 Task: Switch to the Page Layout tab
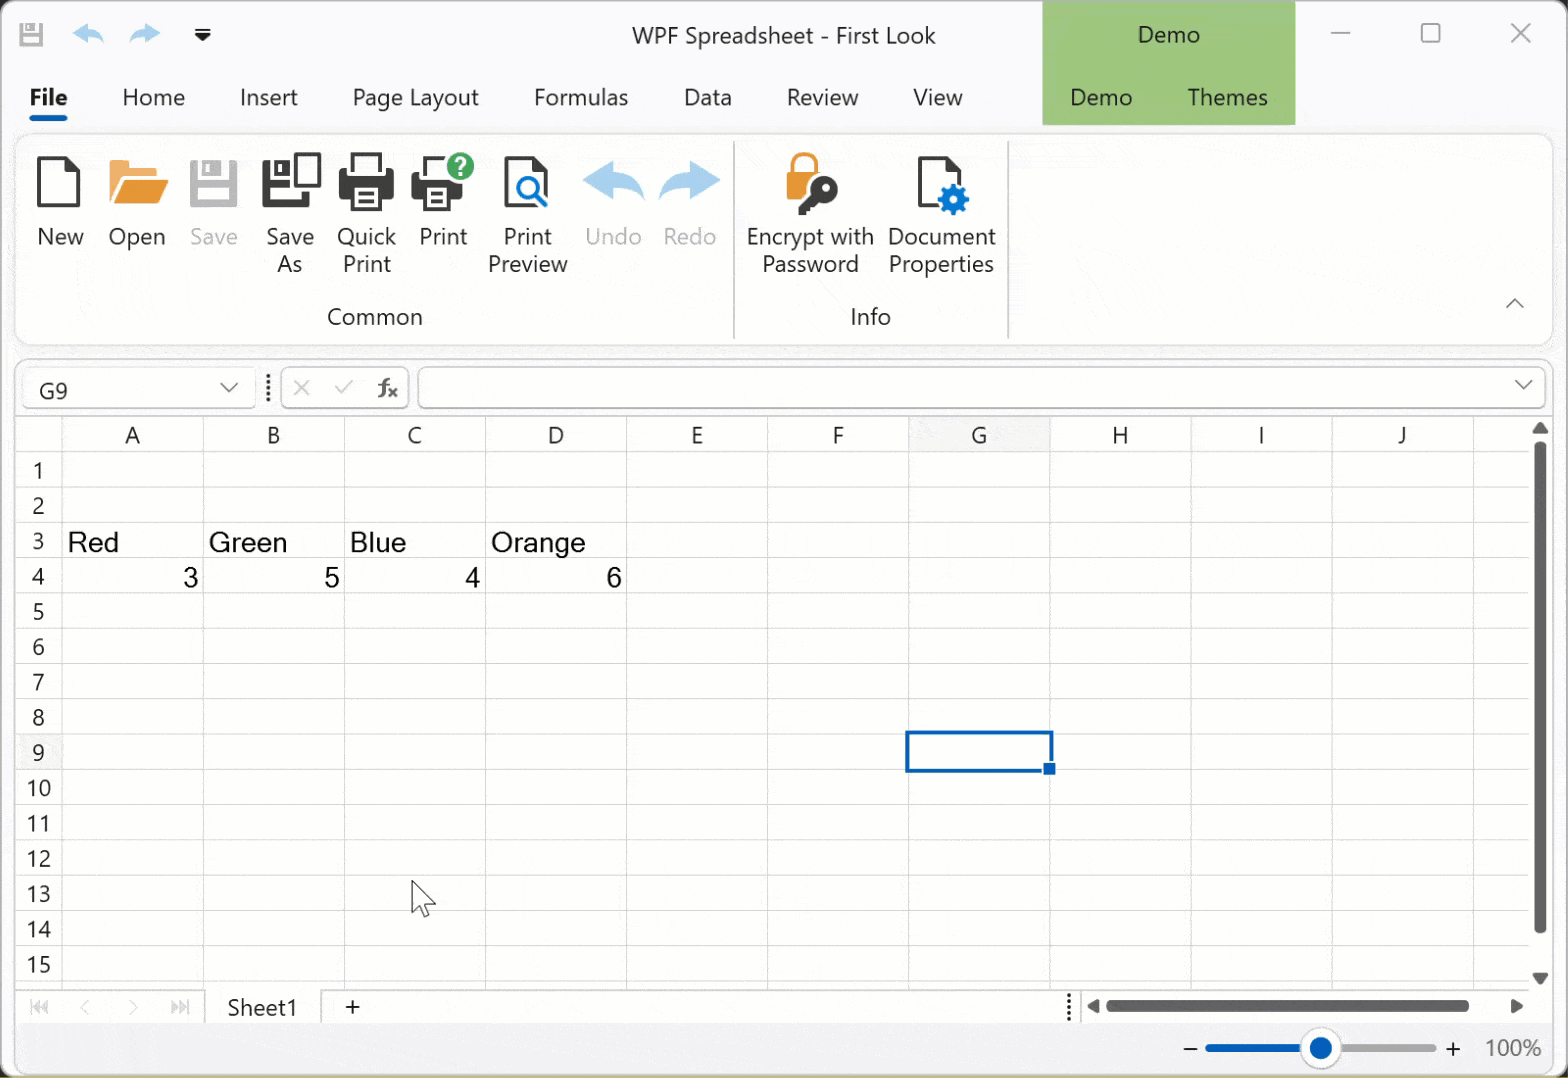click(415, 97)
